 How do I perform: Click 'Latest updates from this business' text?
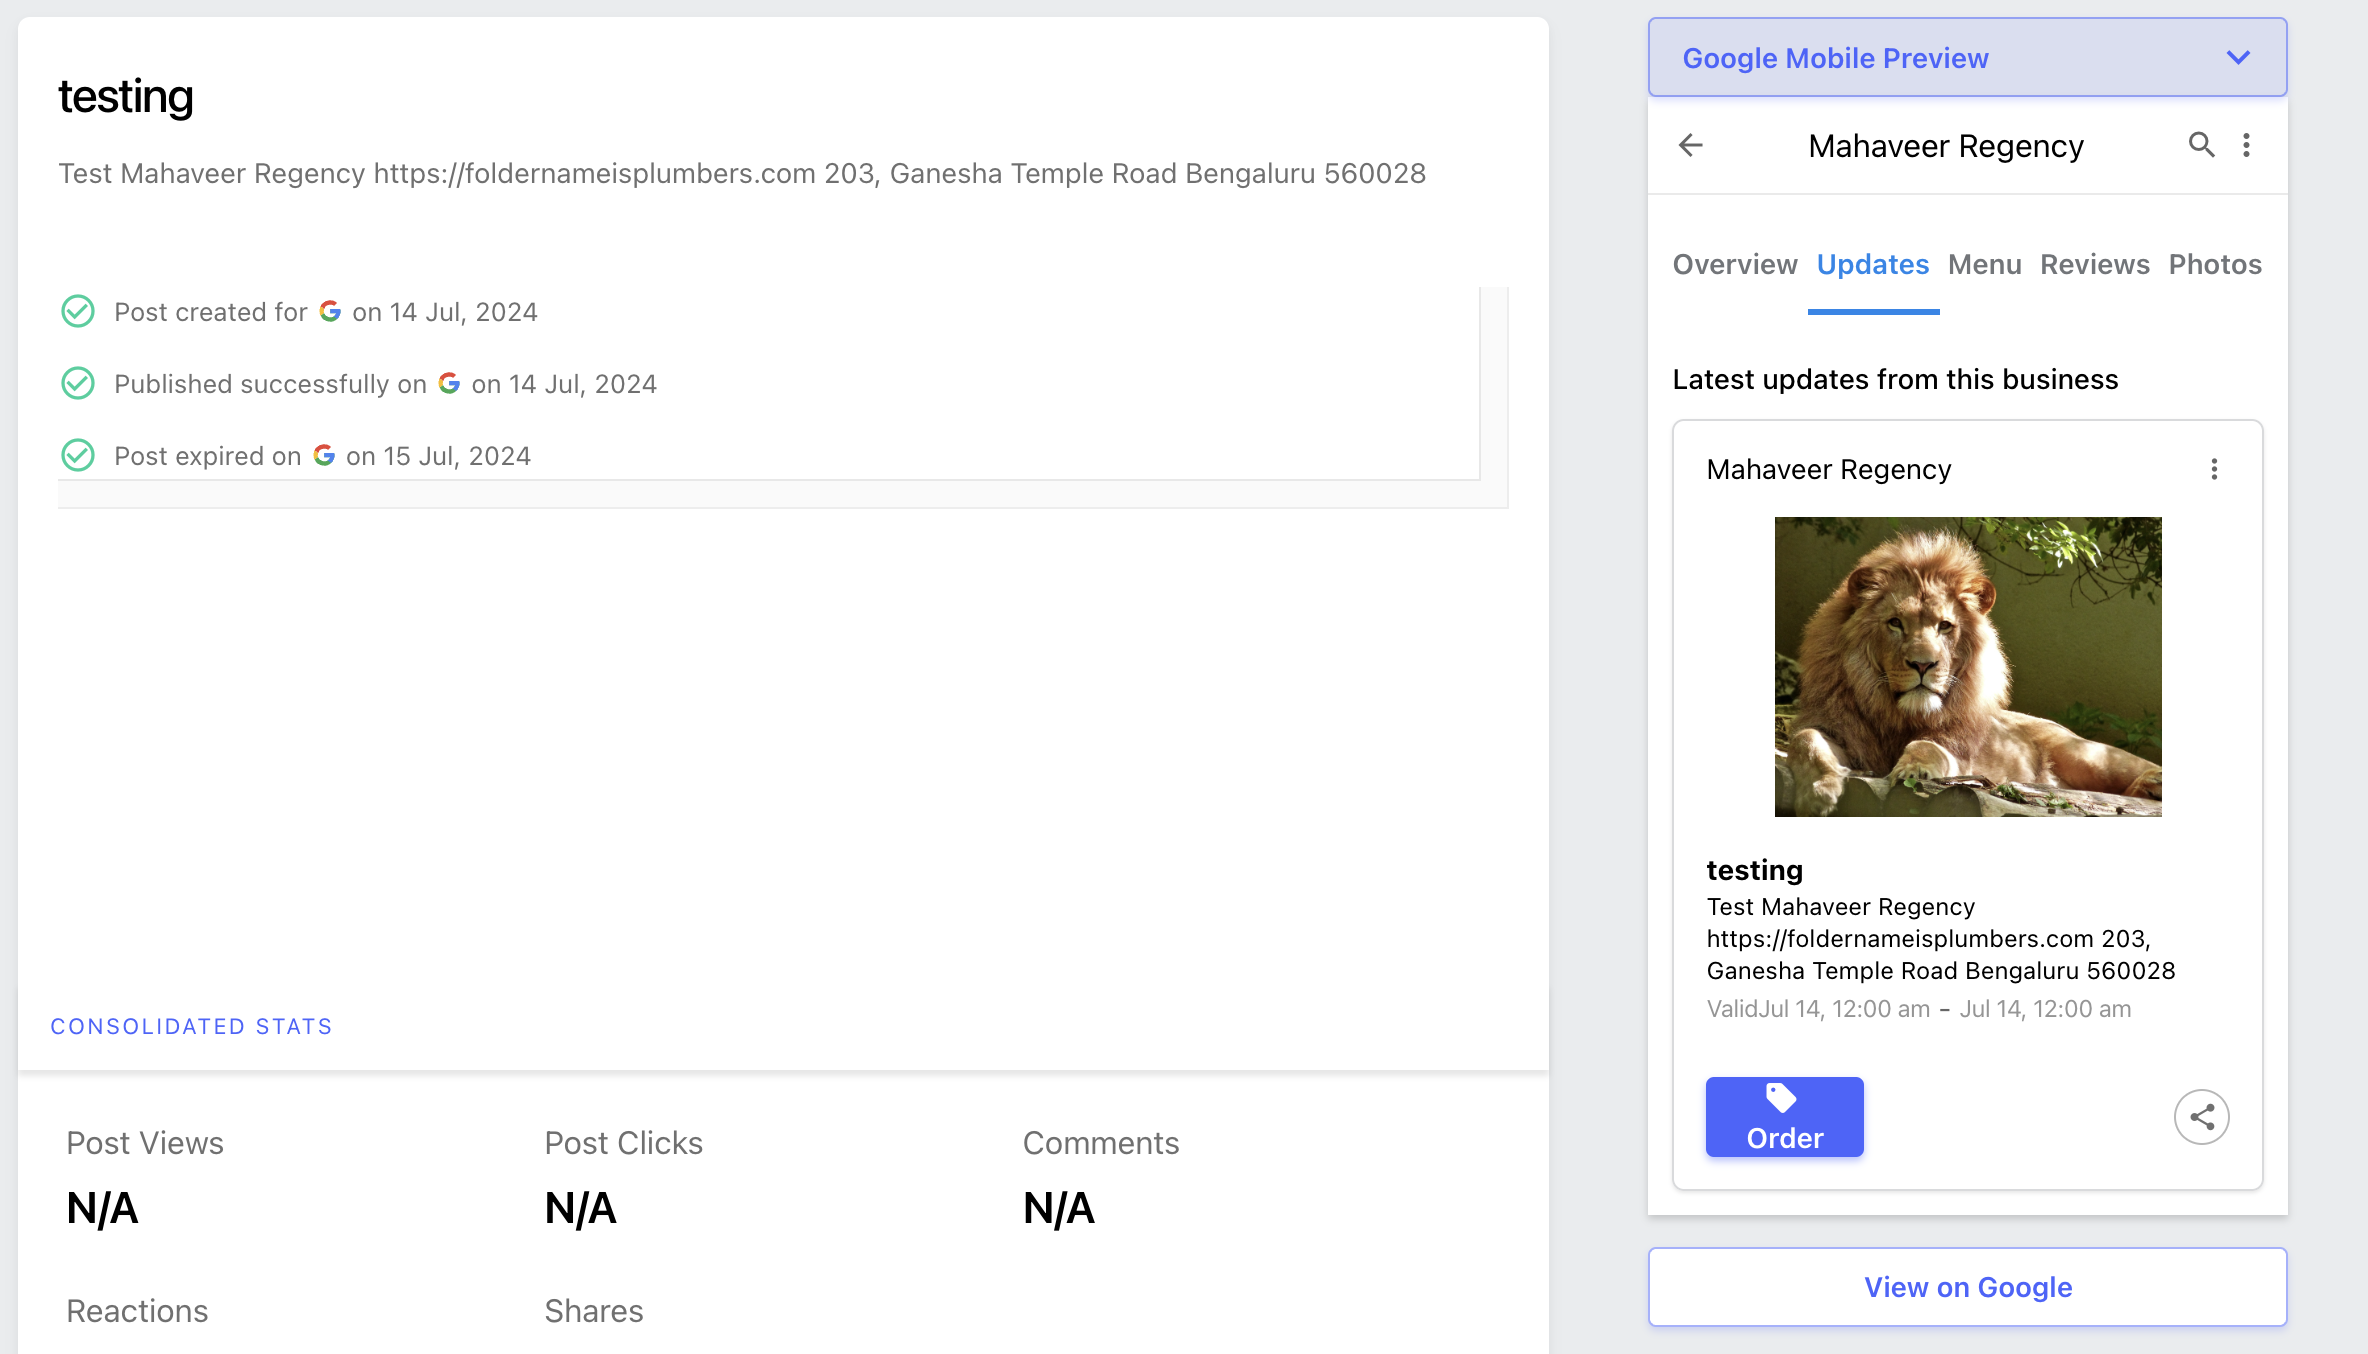point(1895,380)
